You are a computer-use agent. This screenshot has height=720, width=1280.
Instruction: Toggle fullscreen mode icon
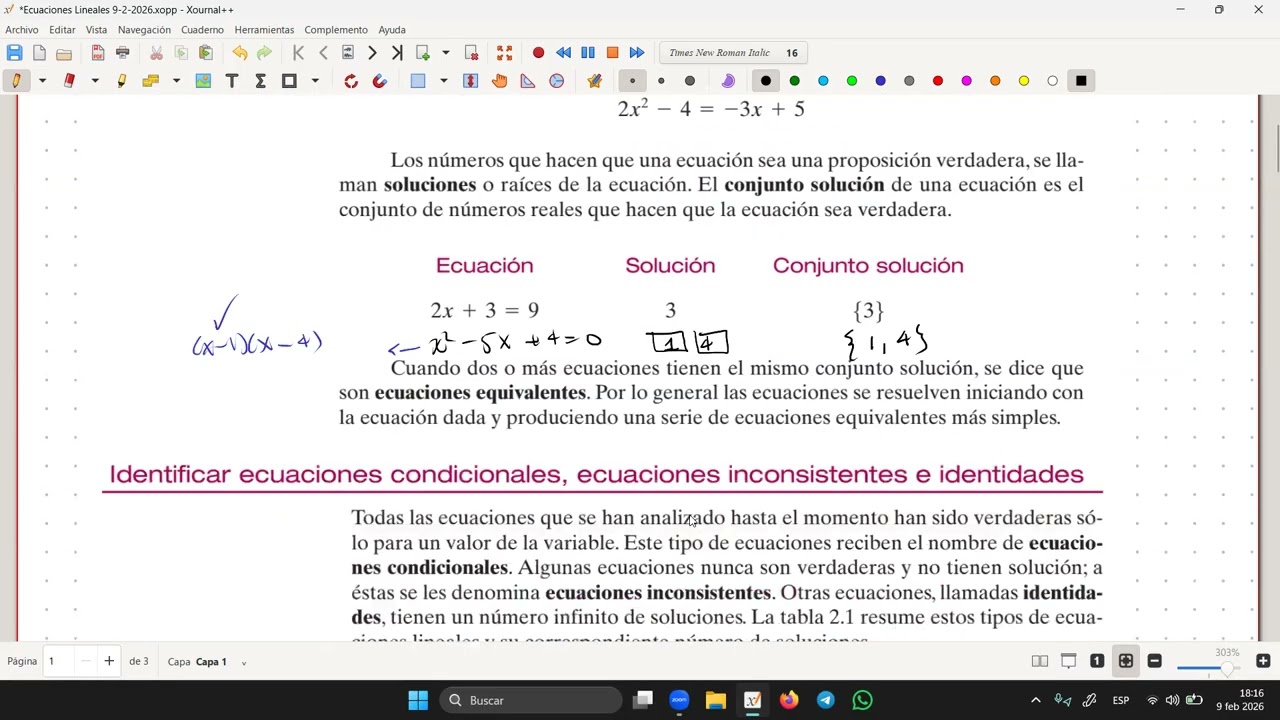click(505, 53)
